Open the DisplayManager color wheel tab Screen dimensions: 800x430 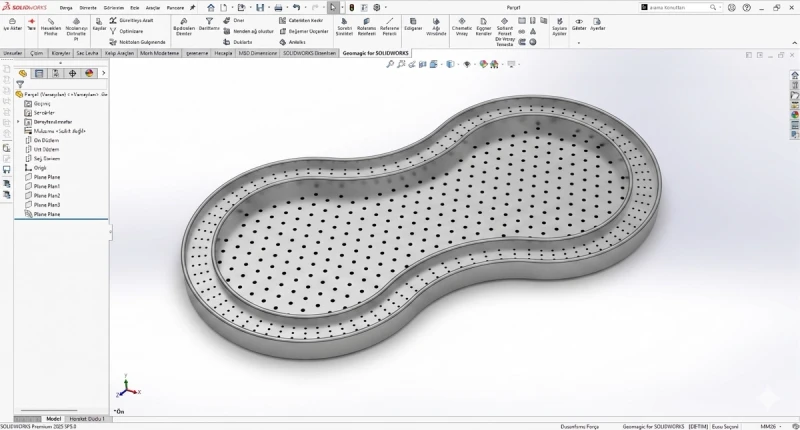[x=89, y=73]
